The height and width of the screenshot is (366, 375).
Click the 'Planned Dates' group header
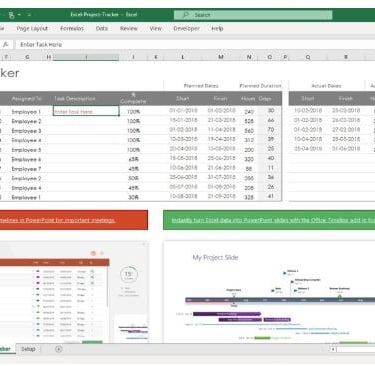[x=201, y=86]
